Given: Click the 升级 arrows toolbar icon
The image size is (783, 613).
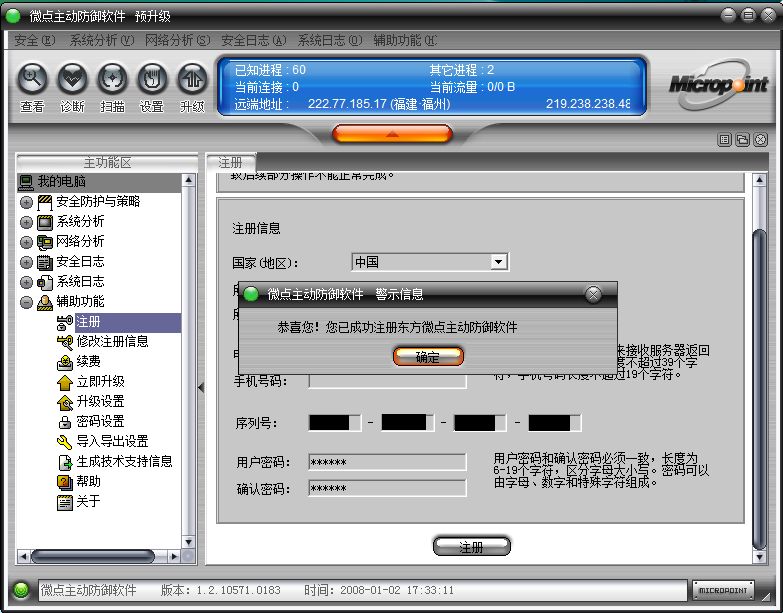Looking at the screenshot, I should (192, 79).
